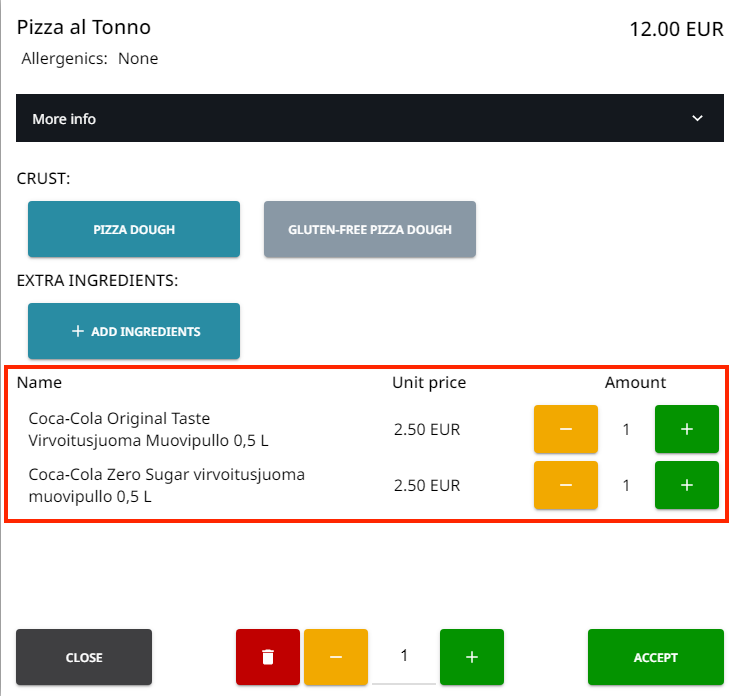Click the More info label text
The image size is (733, 696).
pos(64,119)
